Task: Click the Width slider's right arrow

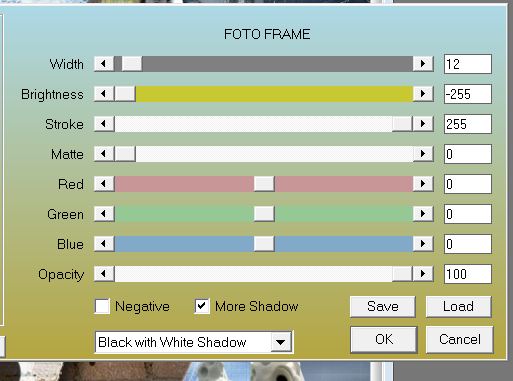Action: (423, 64)
